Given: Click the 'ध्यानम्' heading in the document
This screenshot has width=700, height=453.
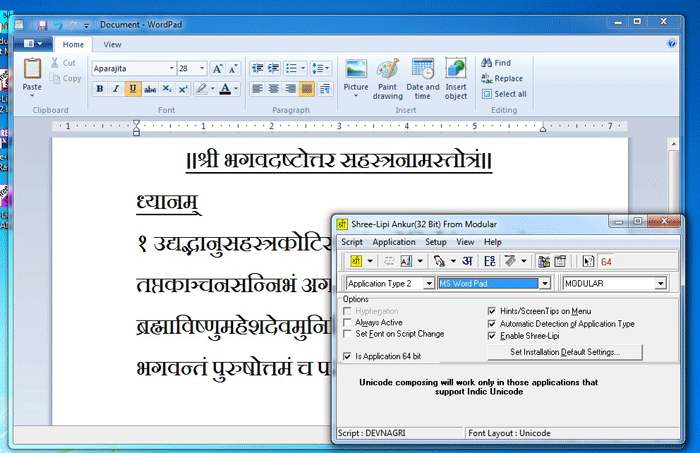Looking at the screenshot, I should point(168,203).
